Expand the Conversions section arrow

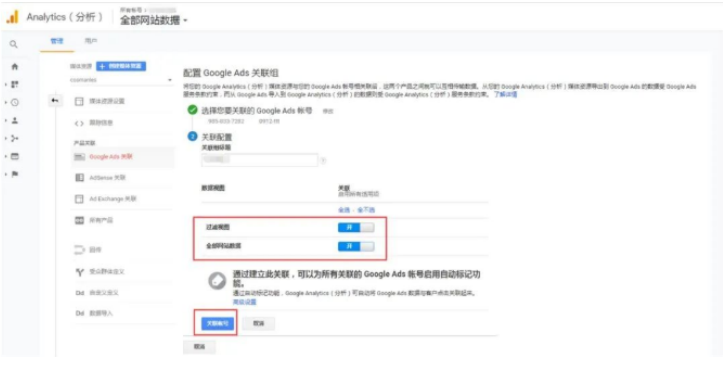click(6, 174)
